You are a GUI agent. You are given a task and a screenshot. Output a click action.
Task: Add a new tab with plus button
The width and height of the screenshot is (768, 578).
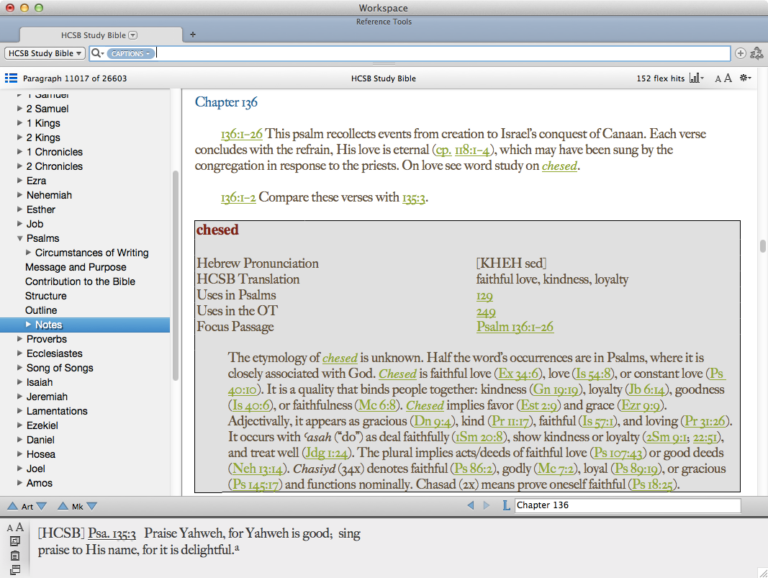[192, 34]
